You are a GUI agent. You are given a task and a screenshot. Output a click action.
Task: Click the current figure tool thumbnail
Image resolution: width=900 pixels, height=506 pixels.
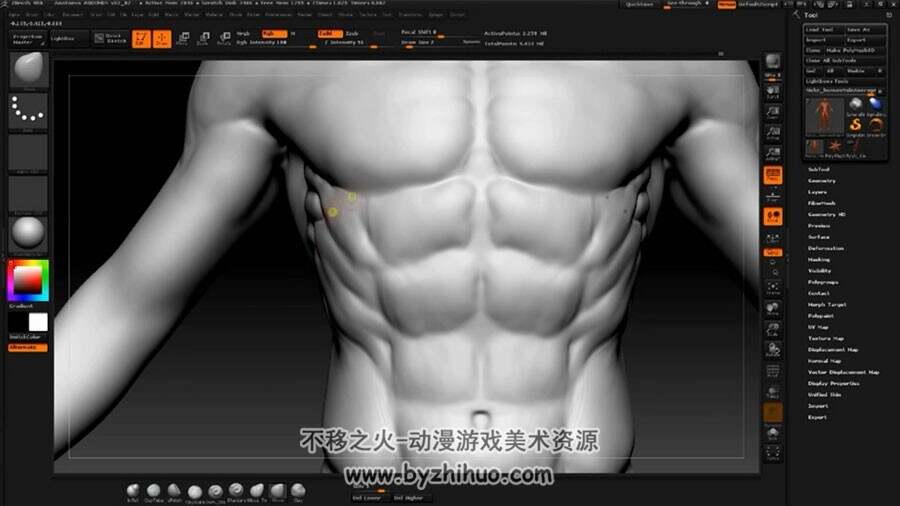pos(824,116)
